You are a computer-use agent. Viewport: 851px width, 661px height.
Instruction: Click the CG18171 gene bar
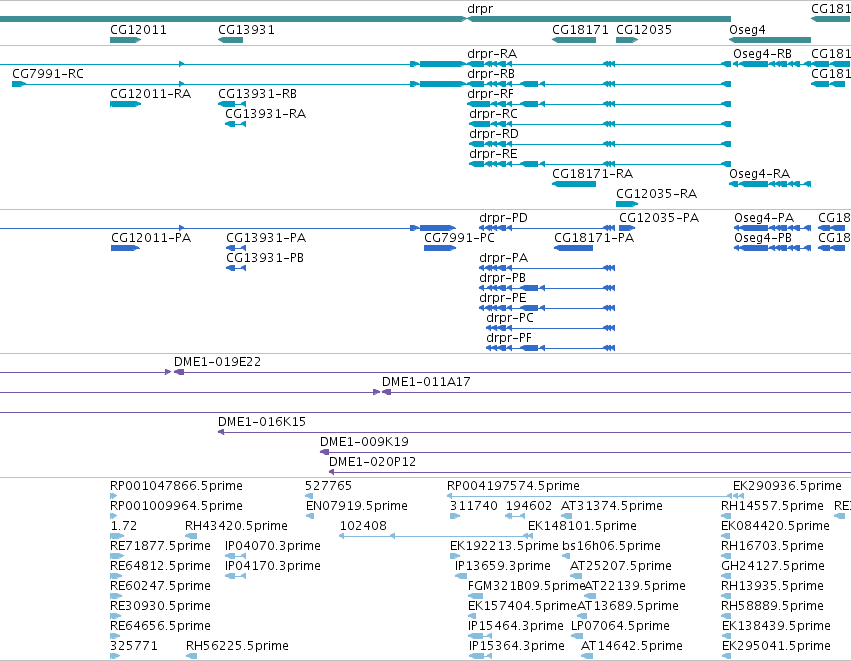574,40
